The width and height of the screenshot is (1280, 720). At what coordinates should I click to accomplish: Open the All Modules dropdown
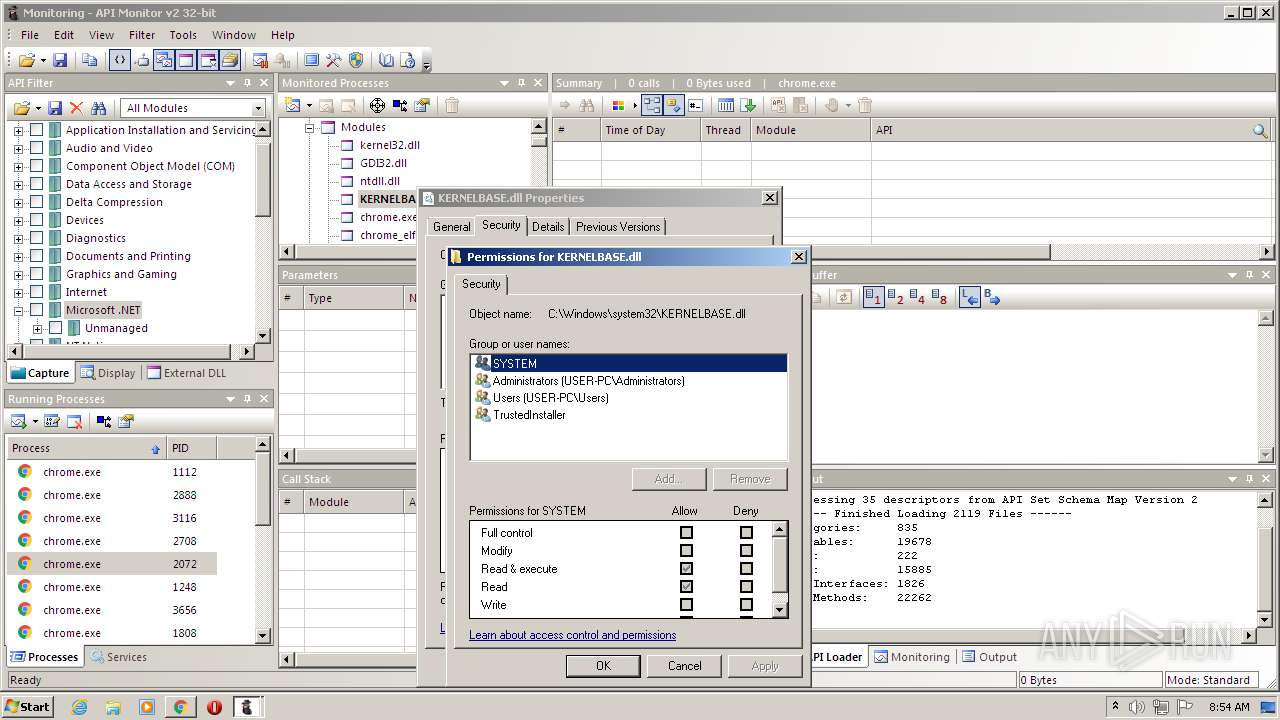tap(257, 108)
